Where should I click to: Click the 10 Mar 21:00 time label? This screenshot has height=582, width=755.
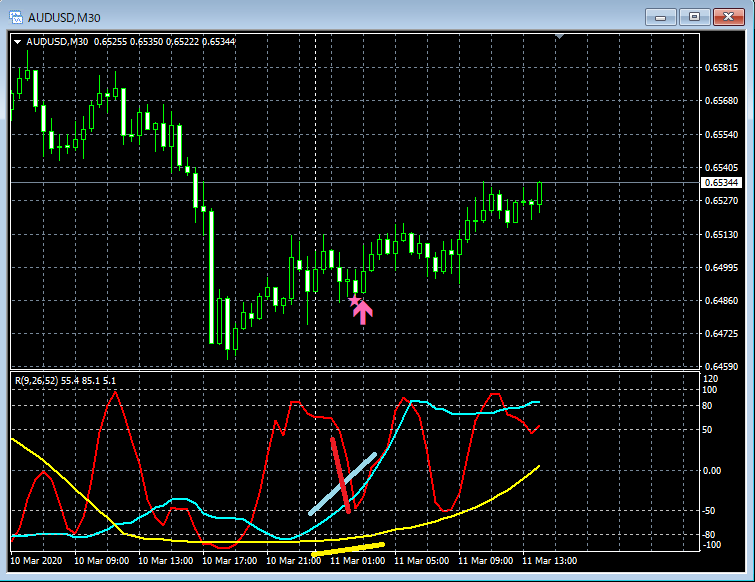(294, 561)
